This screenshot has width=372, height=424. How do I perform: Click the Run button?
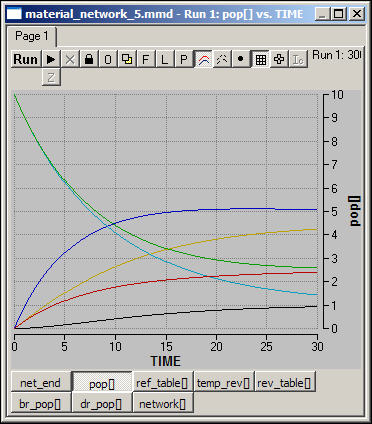(x=26, y=59)
